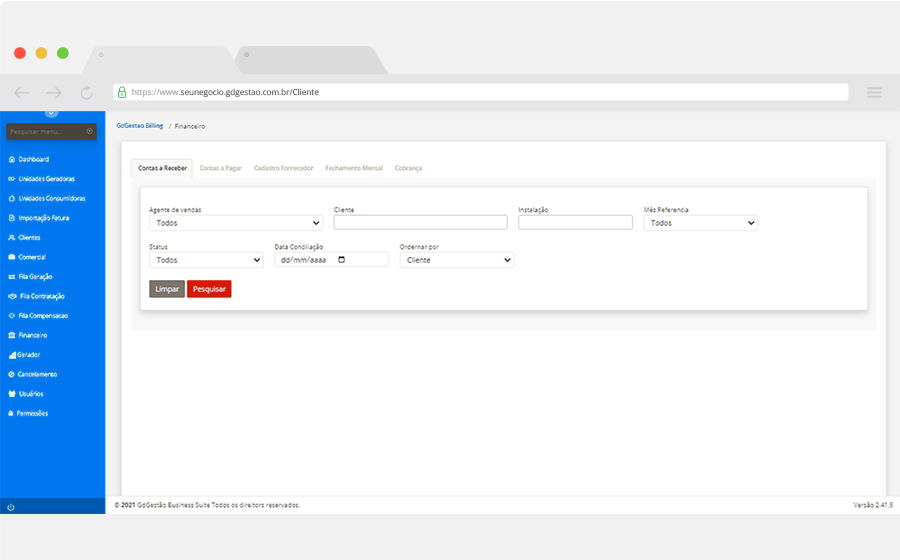Click the Fila Contratação handshake icon

[12, 296]
